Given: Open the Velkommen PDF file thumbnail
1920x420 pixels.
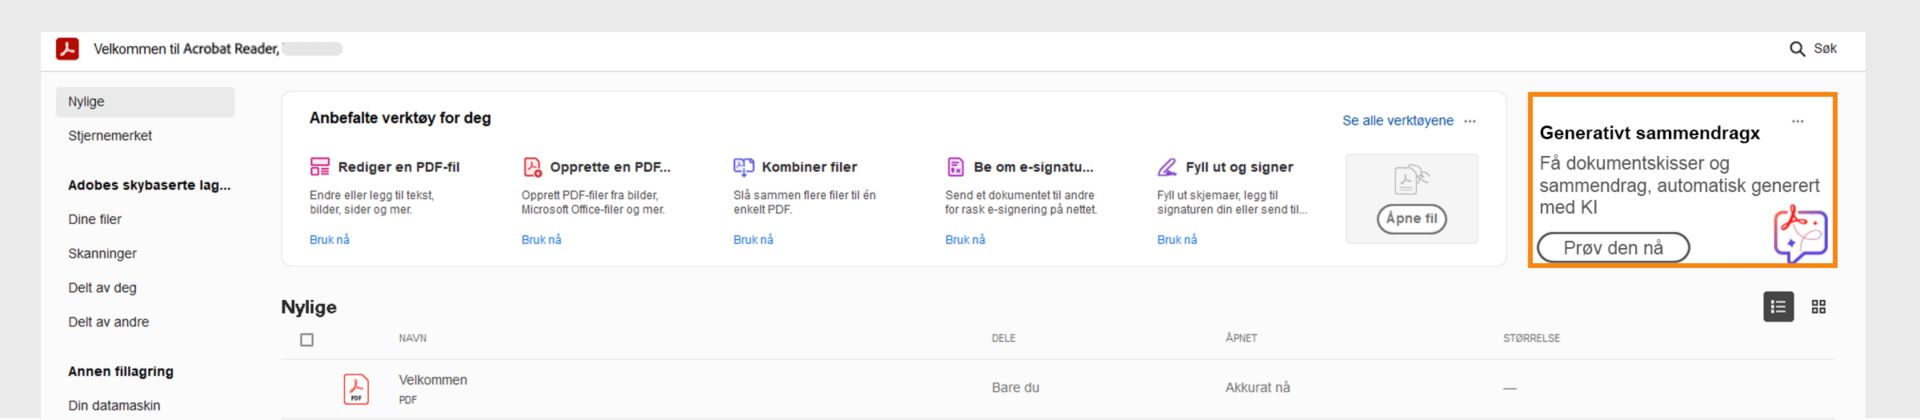Looking at the screenshot, I should click(356, 389).
